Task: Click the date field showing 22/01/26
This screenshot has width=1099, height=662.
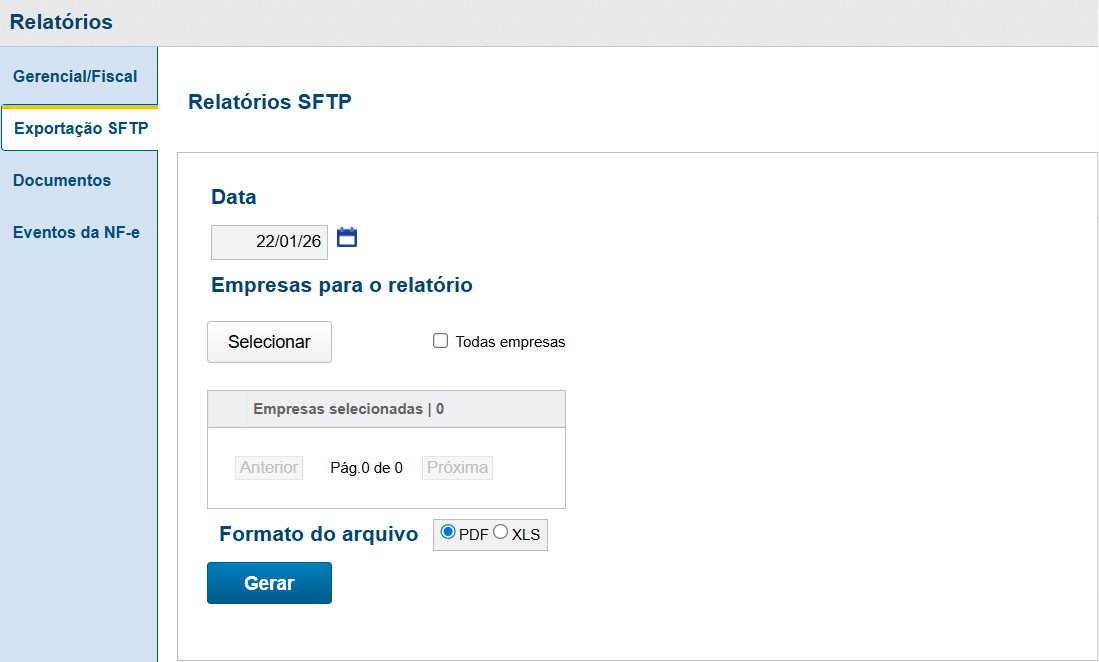Action: click(x=269, y=242)
